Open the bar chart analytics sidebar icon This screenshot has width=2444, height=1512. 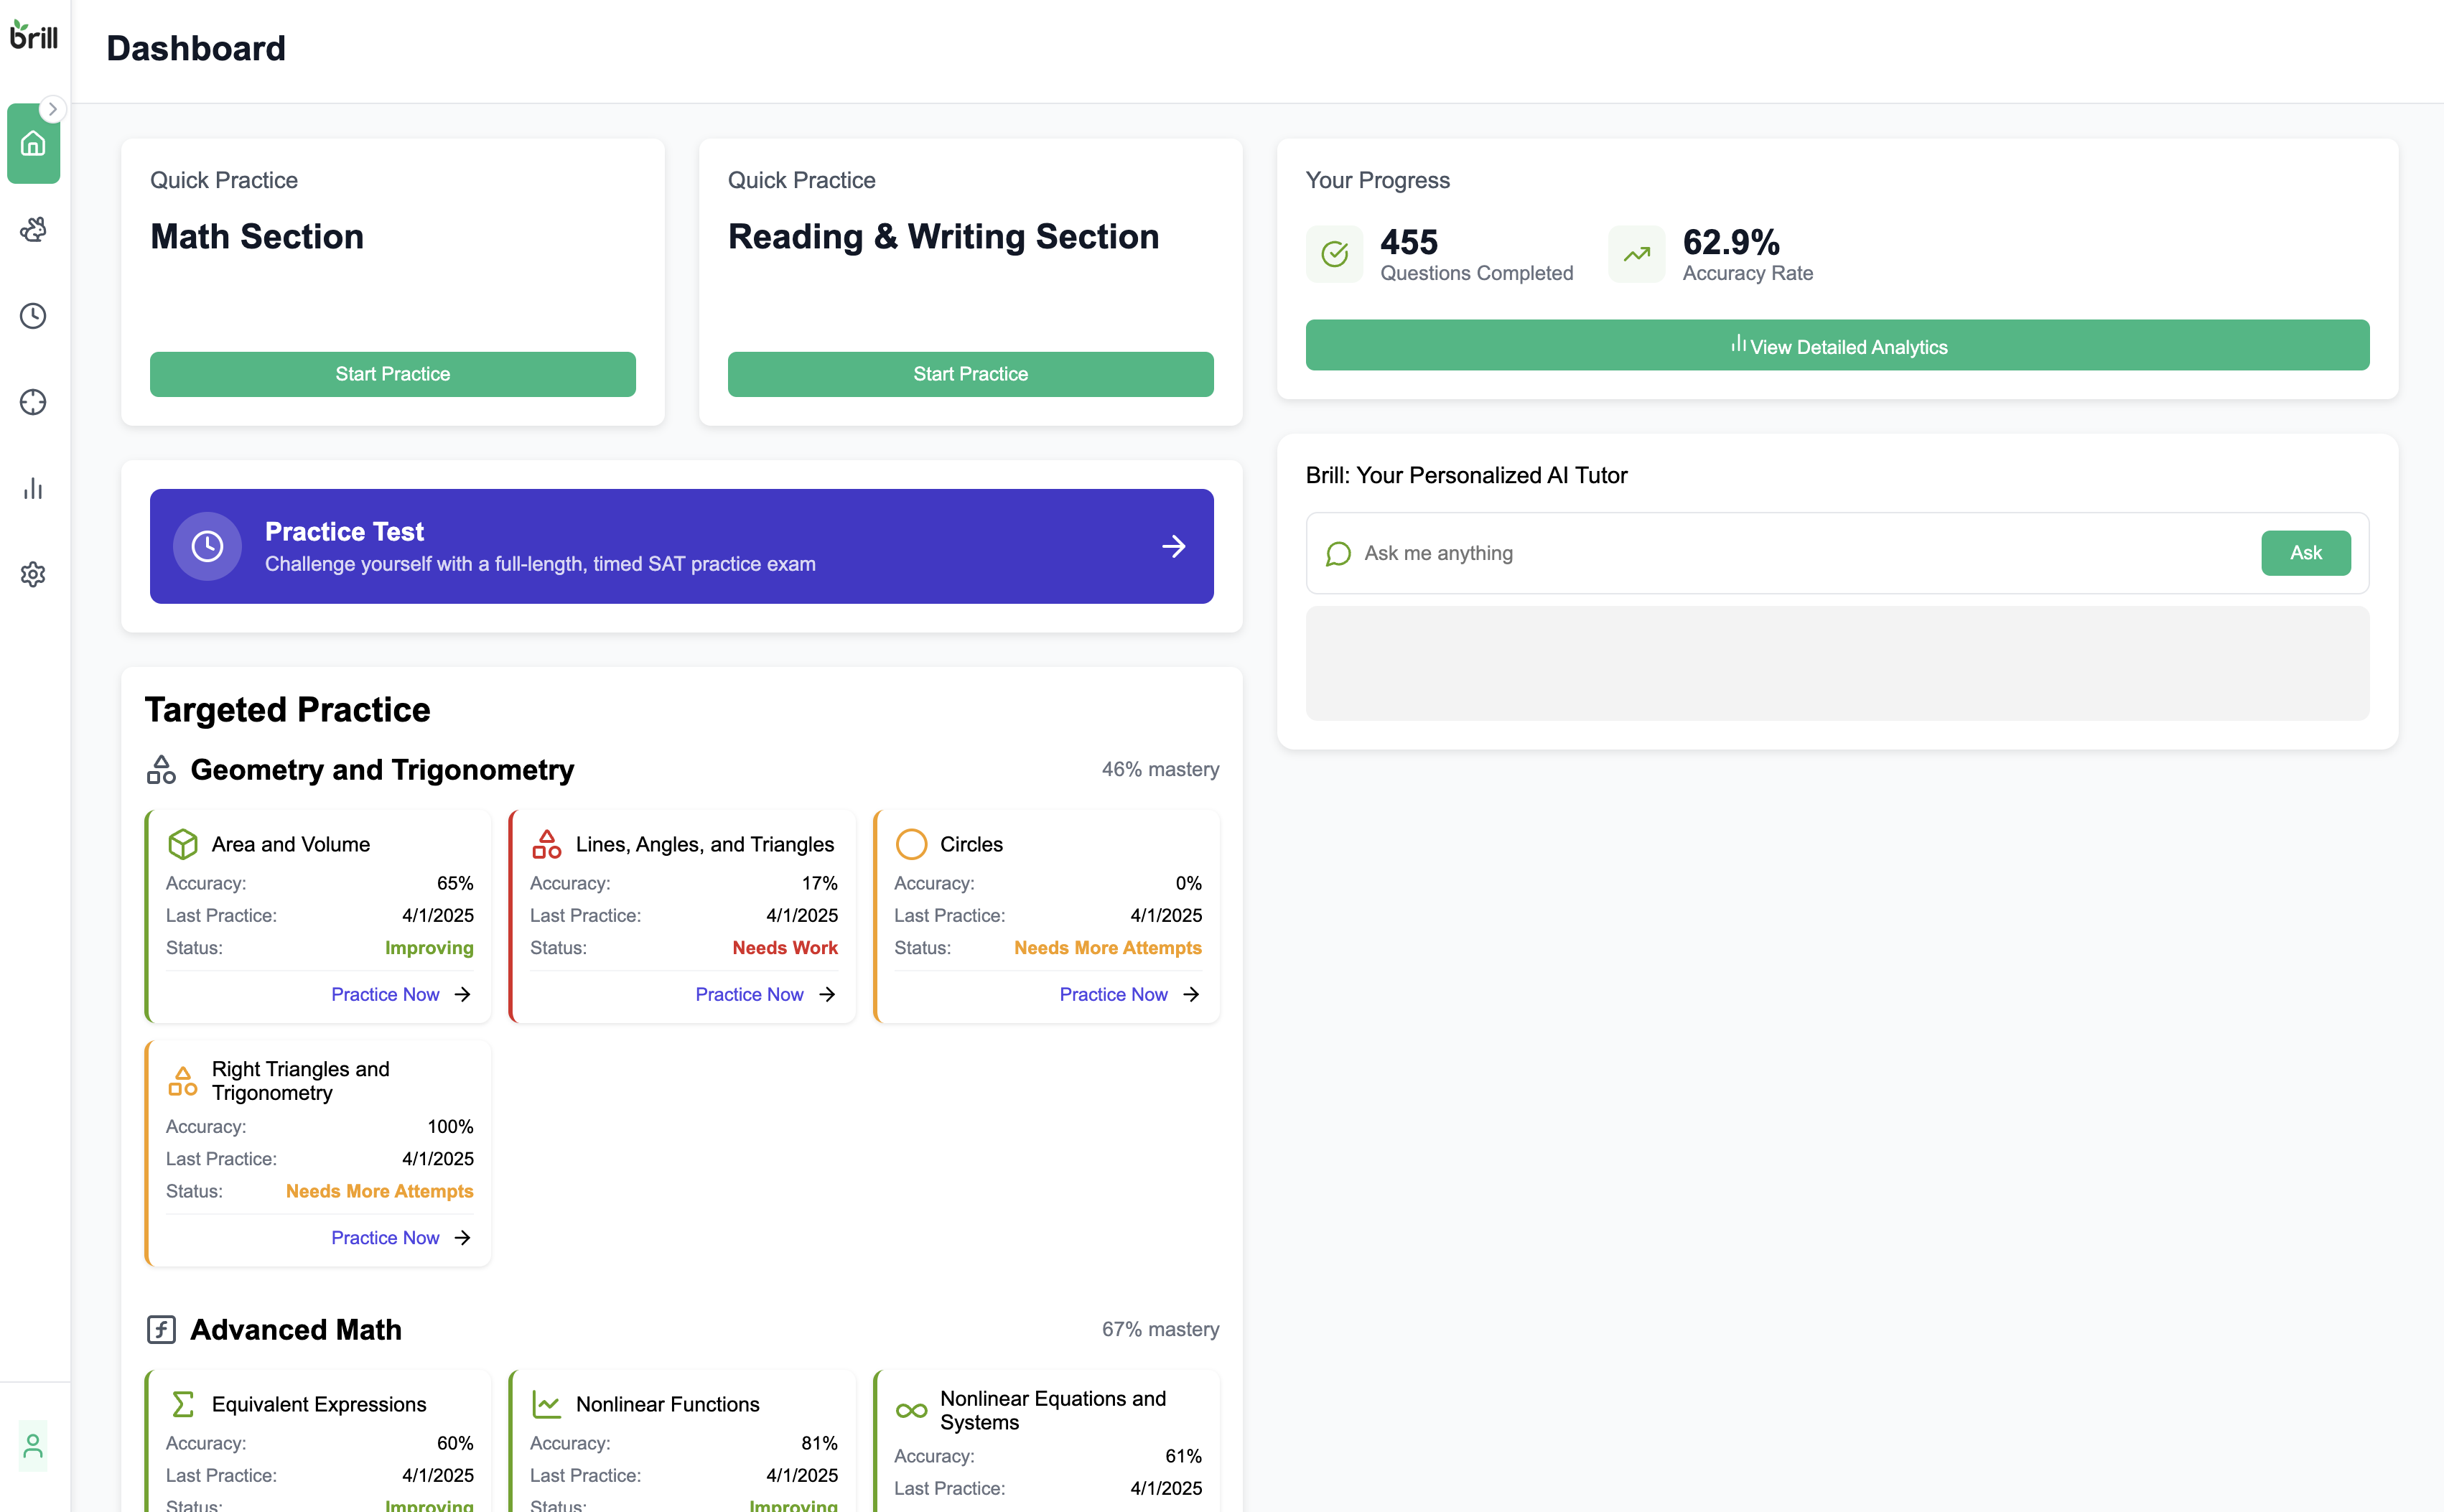pyautogui.click(x=33, y=488)
